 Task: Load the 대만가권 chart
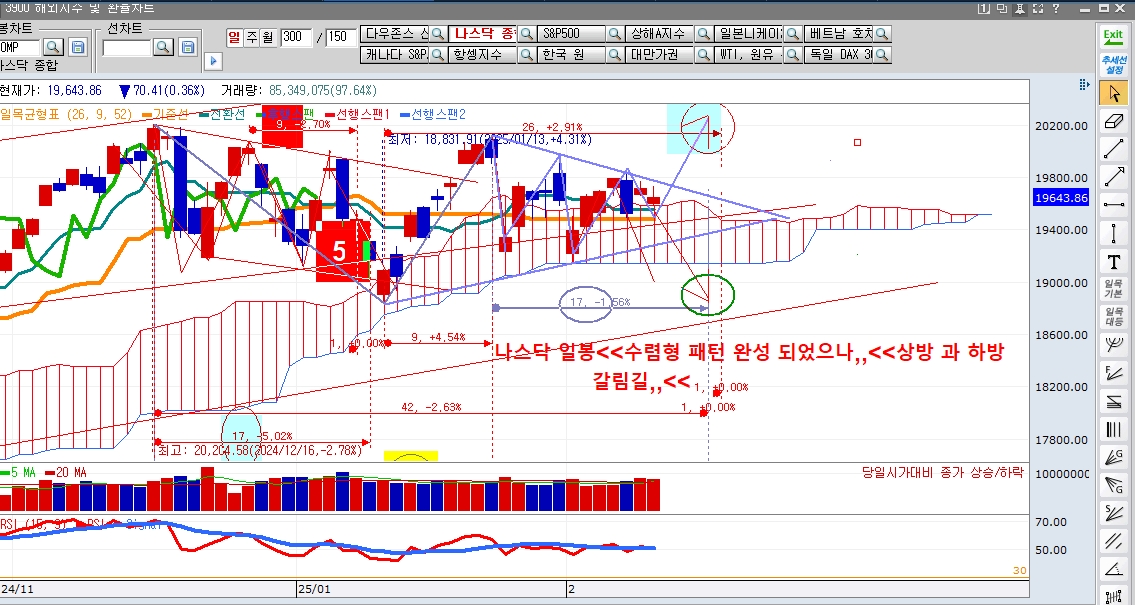660,55
